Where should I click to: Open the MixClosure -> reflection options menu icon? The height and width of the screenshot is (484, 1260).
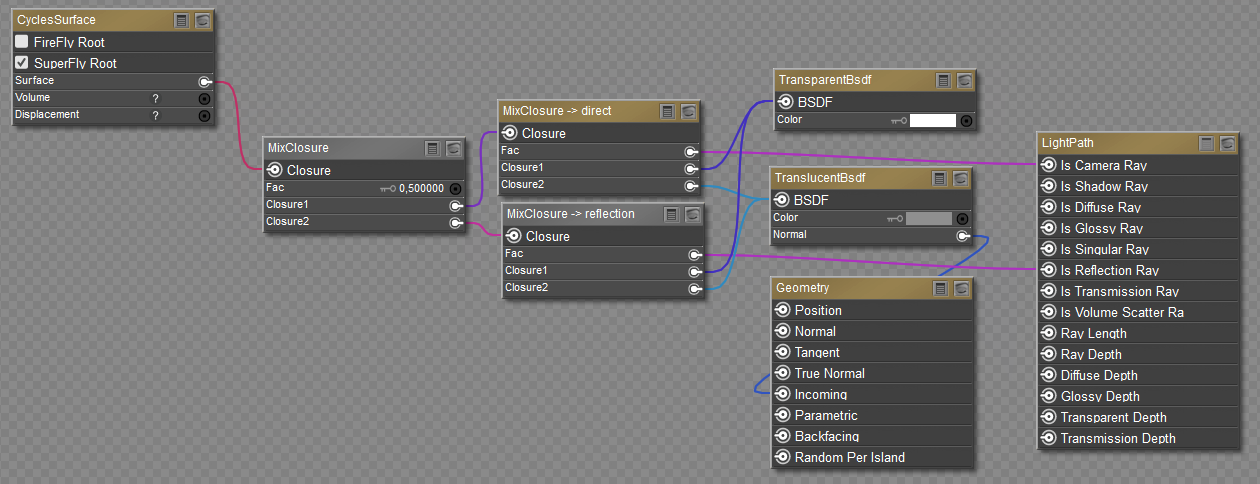click(x=671, y=214)
